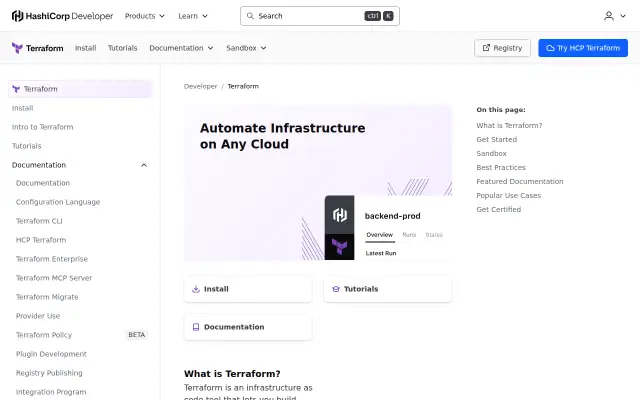Open Configuration Language in sidebar
The height and width of the screenshot is (400, 640).
pos(58,202)
